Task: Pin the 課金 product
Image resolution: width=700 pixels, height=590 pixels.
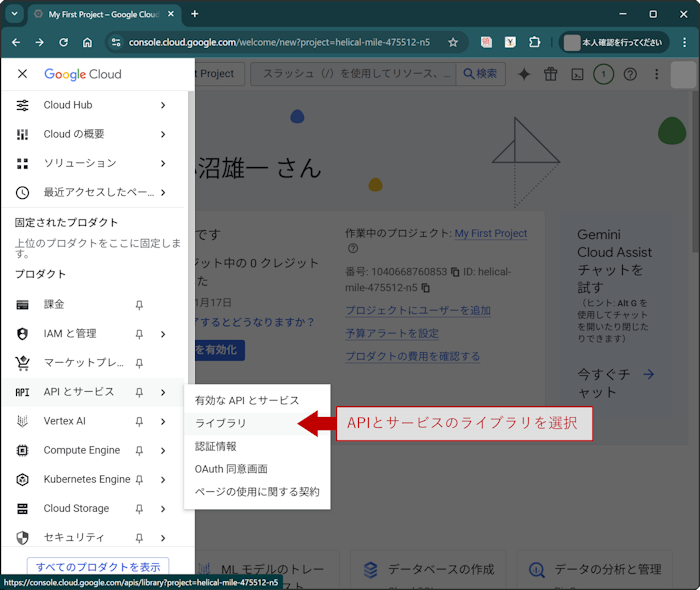Action: coord(139,305)
